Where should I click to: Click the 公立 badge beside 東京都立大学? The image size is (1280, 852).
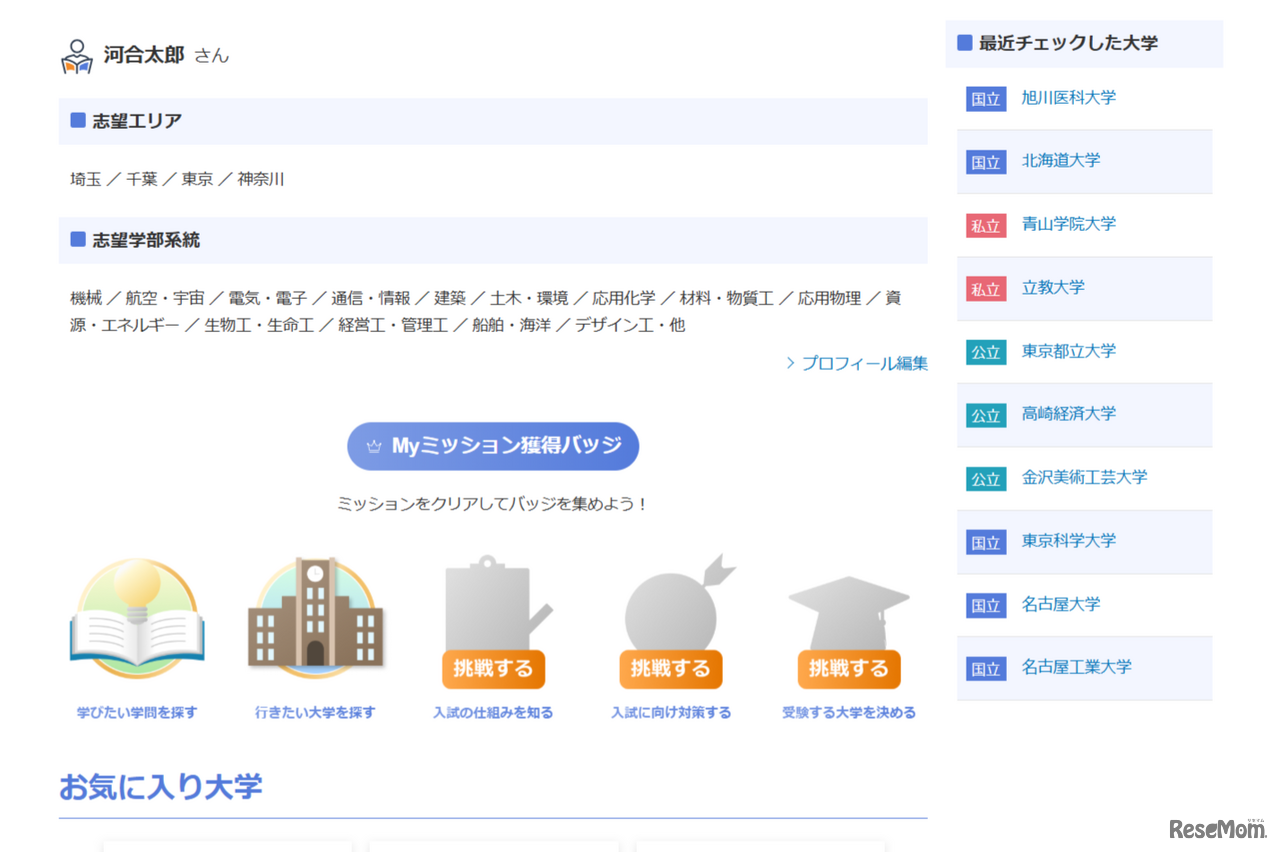tap(985, 352)
